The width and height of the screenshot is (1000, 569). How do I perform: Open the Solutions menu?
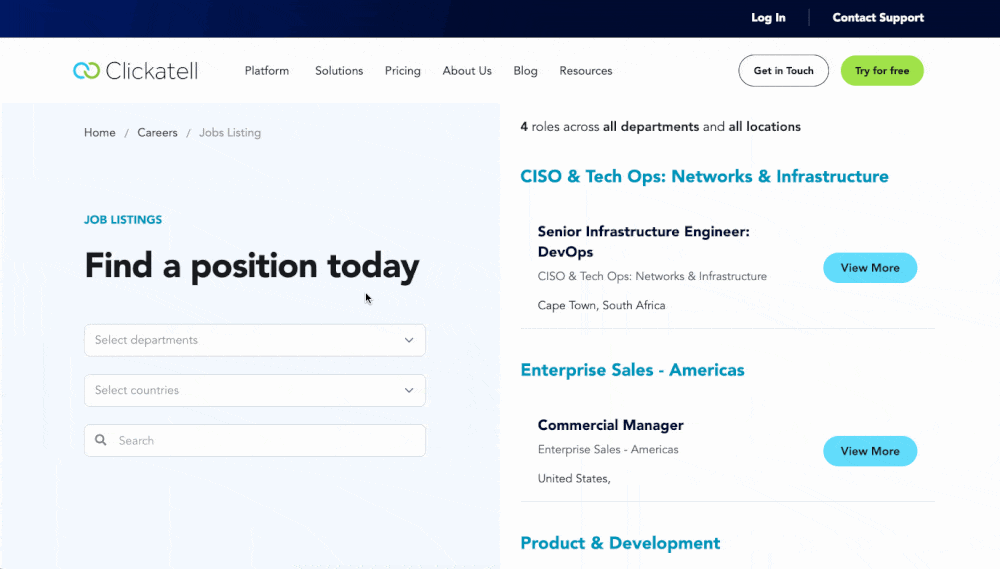click(339, 71)
